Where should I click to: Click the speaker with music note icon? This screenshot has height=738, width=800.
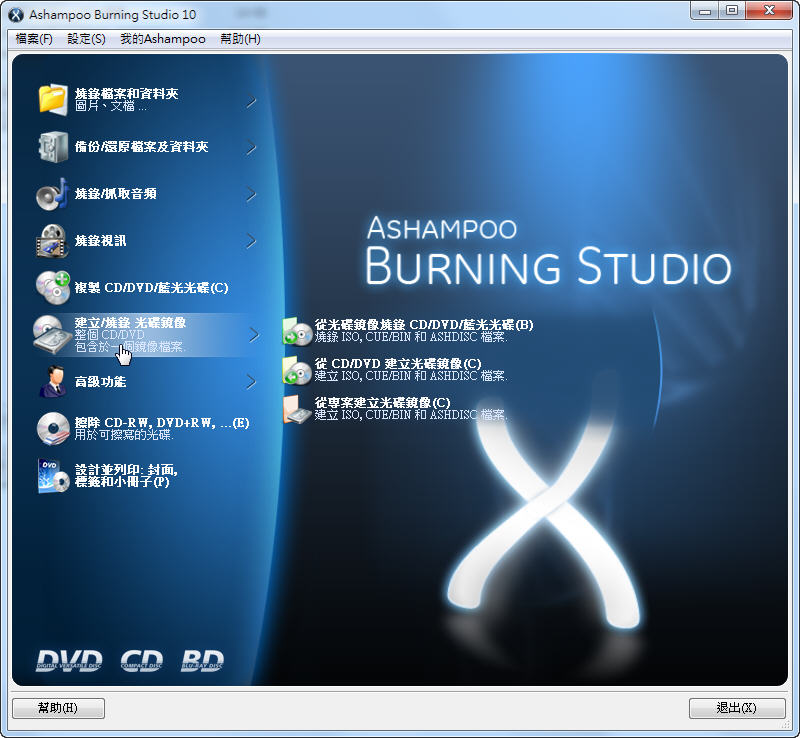tap(53, 194)
